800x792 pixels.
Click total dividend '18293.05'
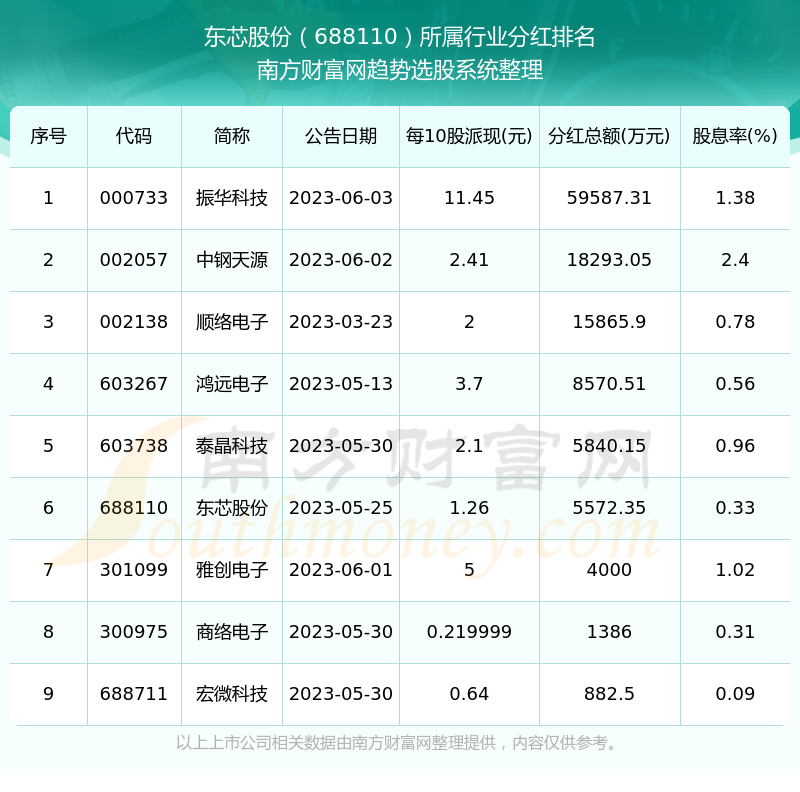[609, 260]
